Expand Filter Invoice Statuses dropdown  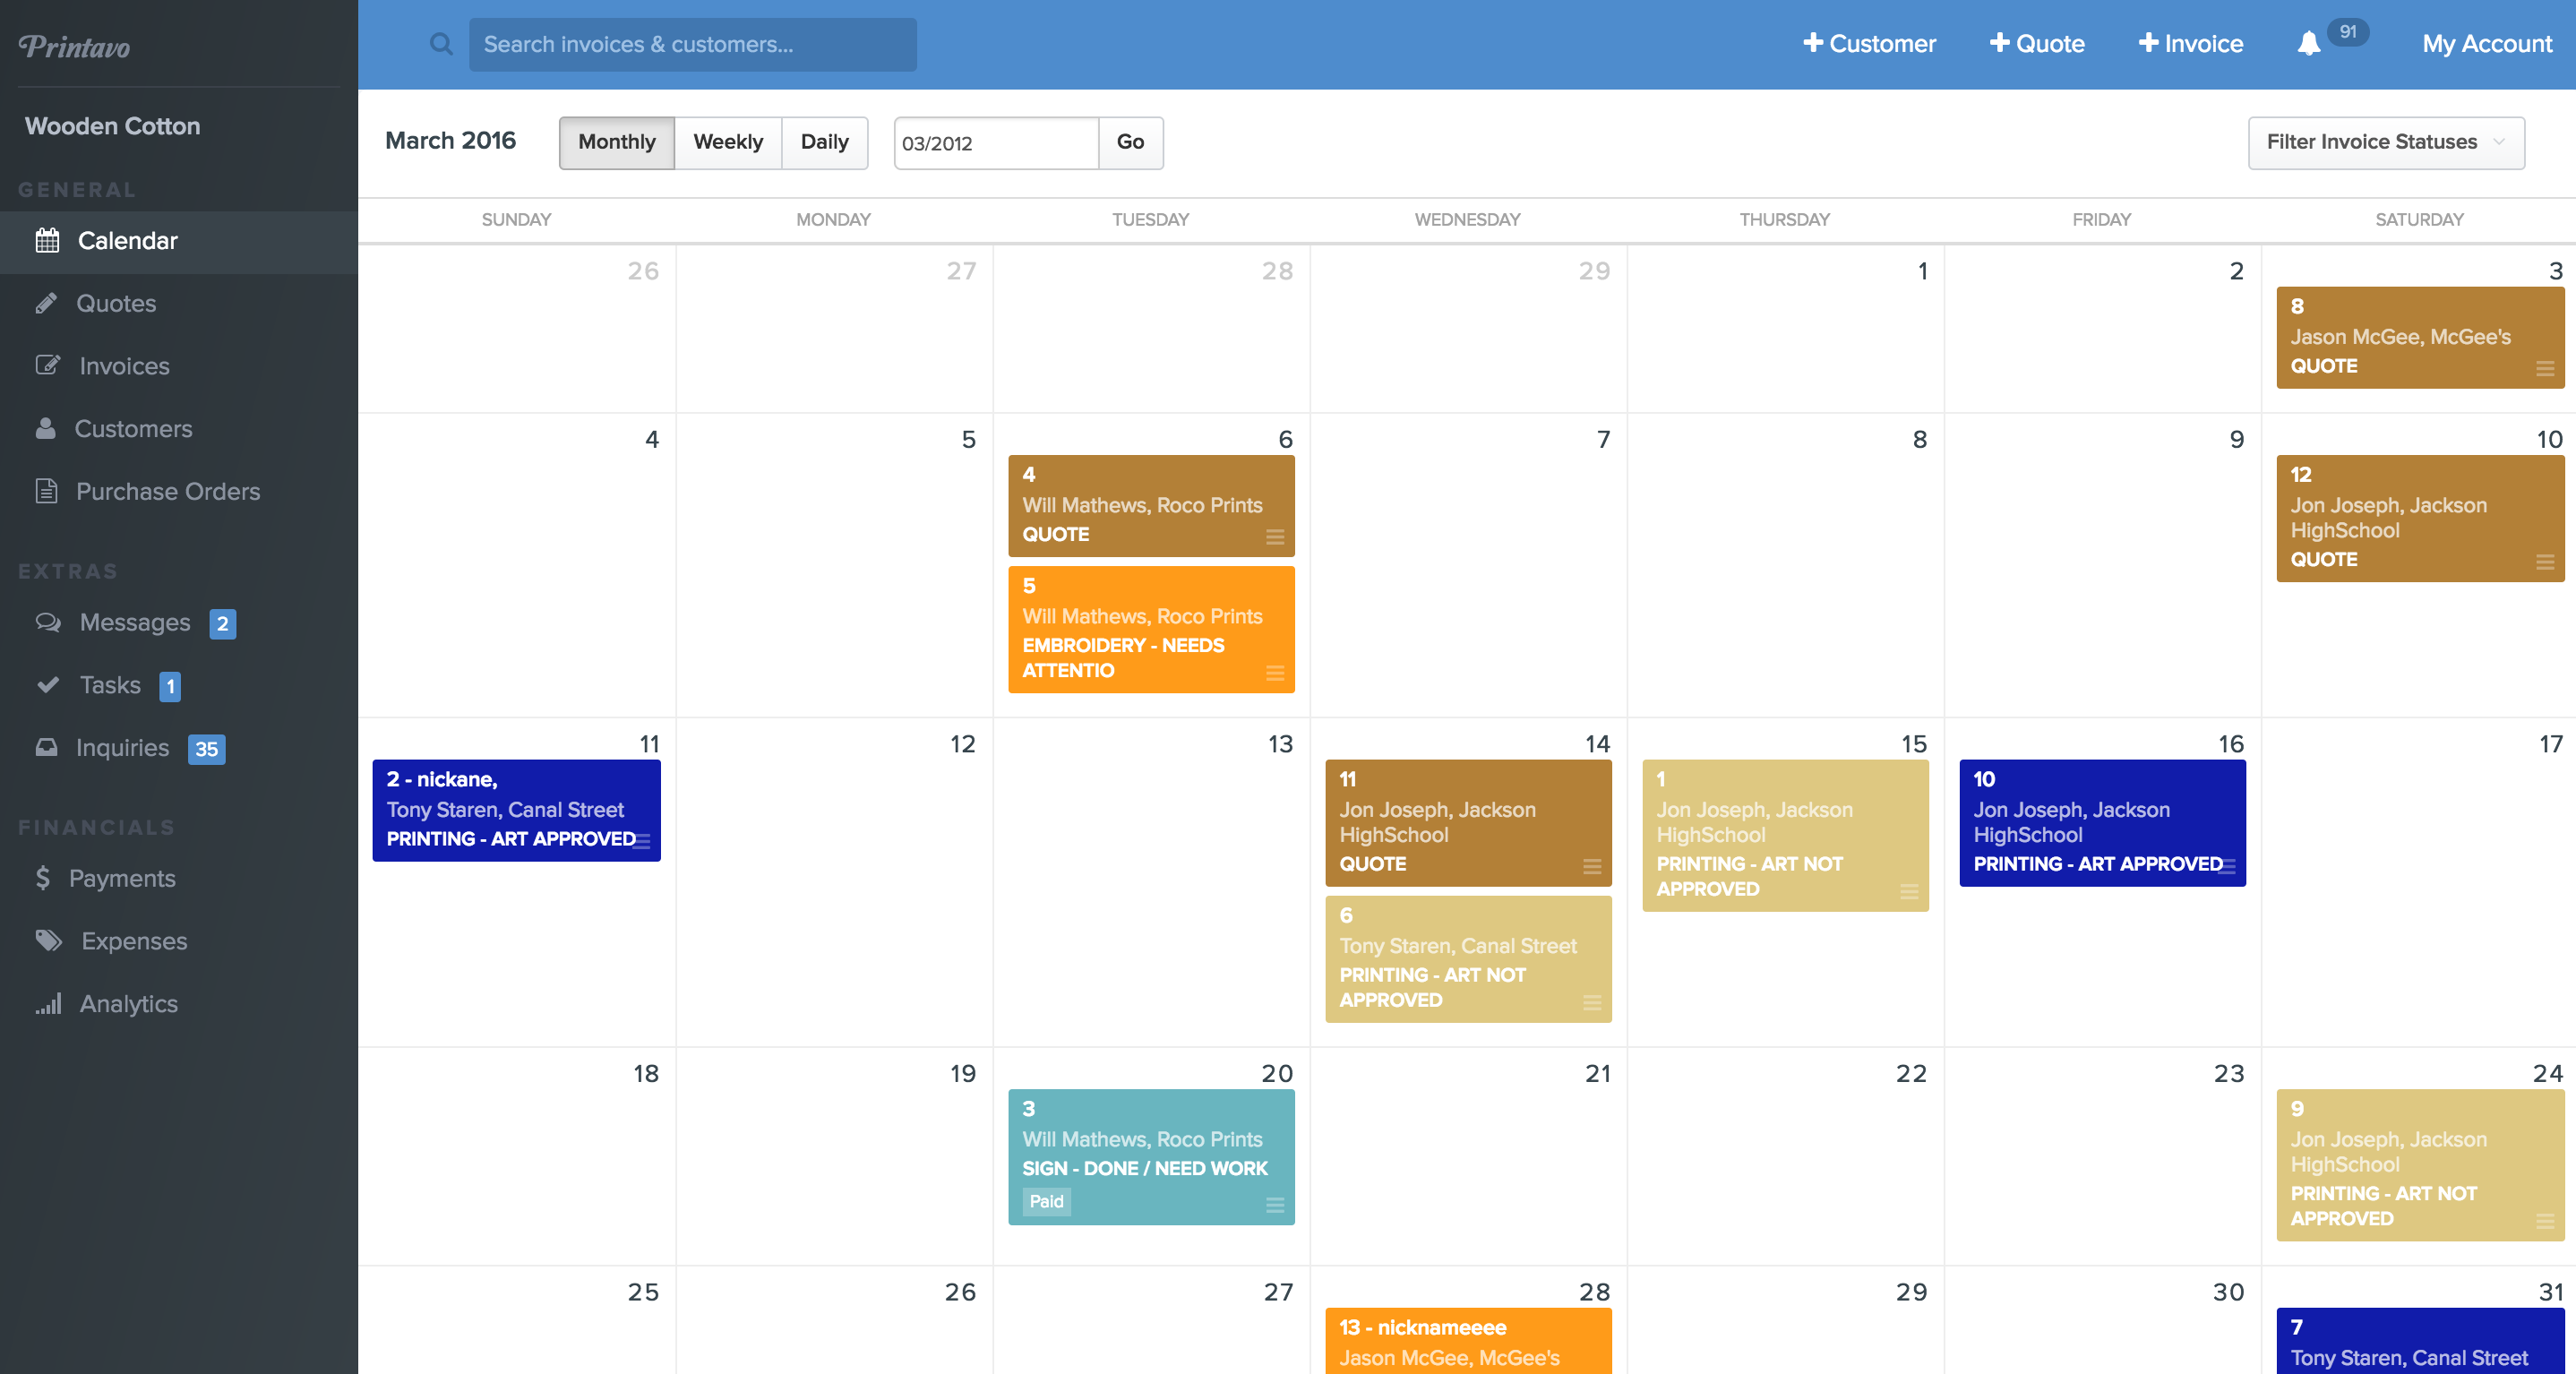[2386, 142]
